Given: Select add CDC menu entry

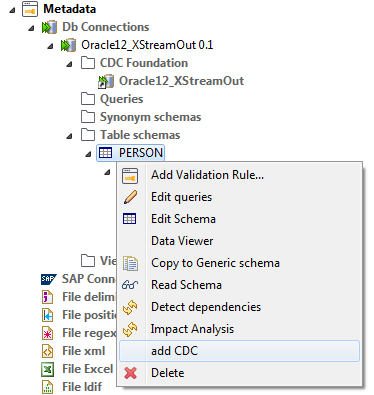Looking at the screenshot, I should coord(239,351).
